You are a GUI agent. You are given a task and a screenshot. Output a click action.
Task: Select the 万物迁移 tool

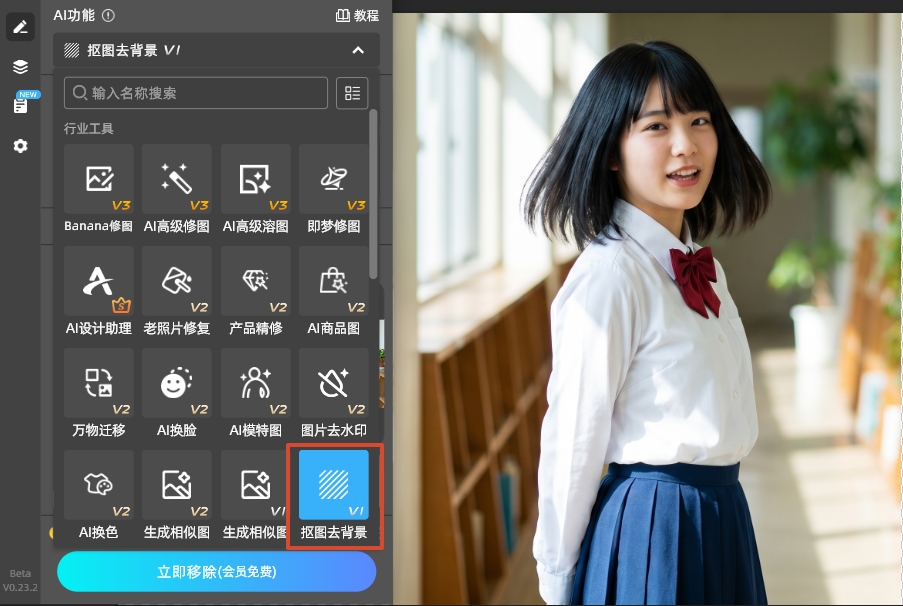[x=98, y=393]
